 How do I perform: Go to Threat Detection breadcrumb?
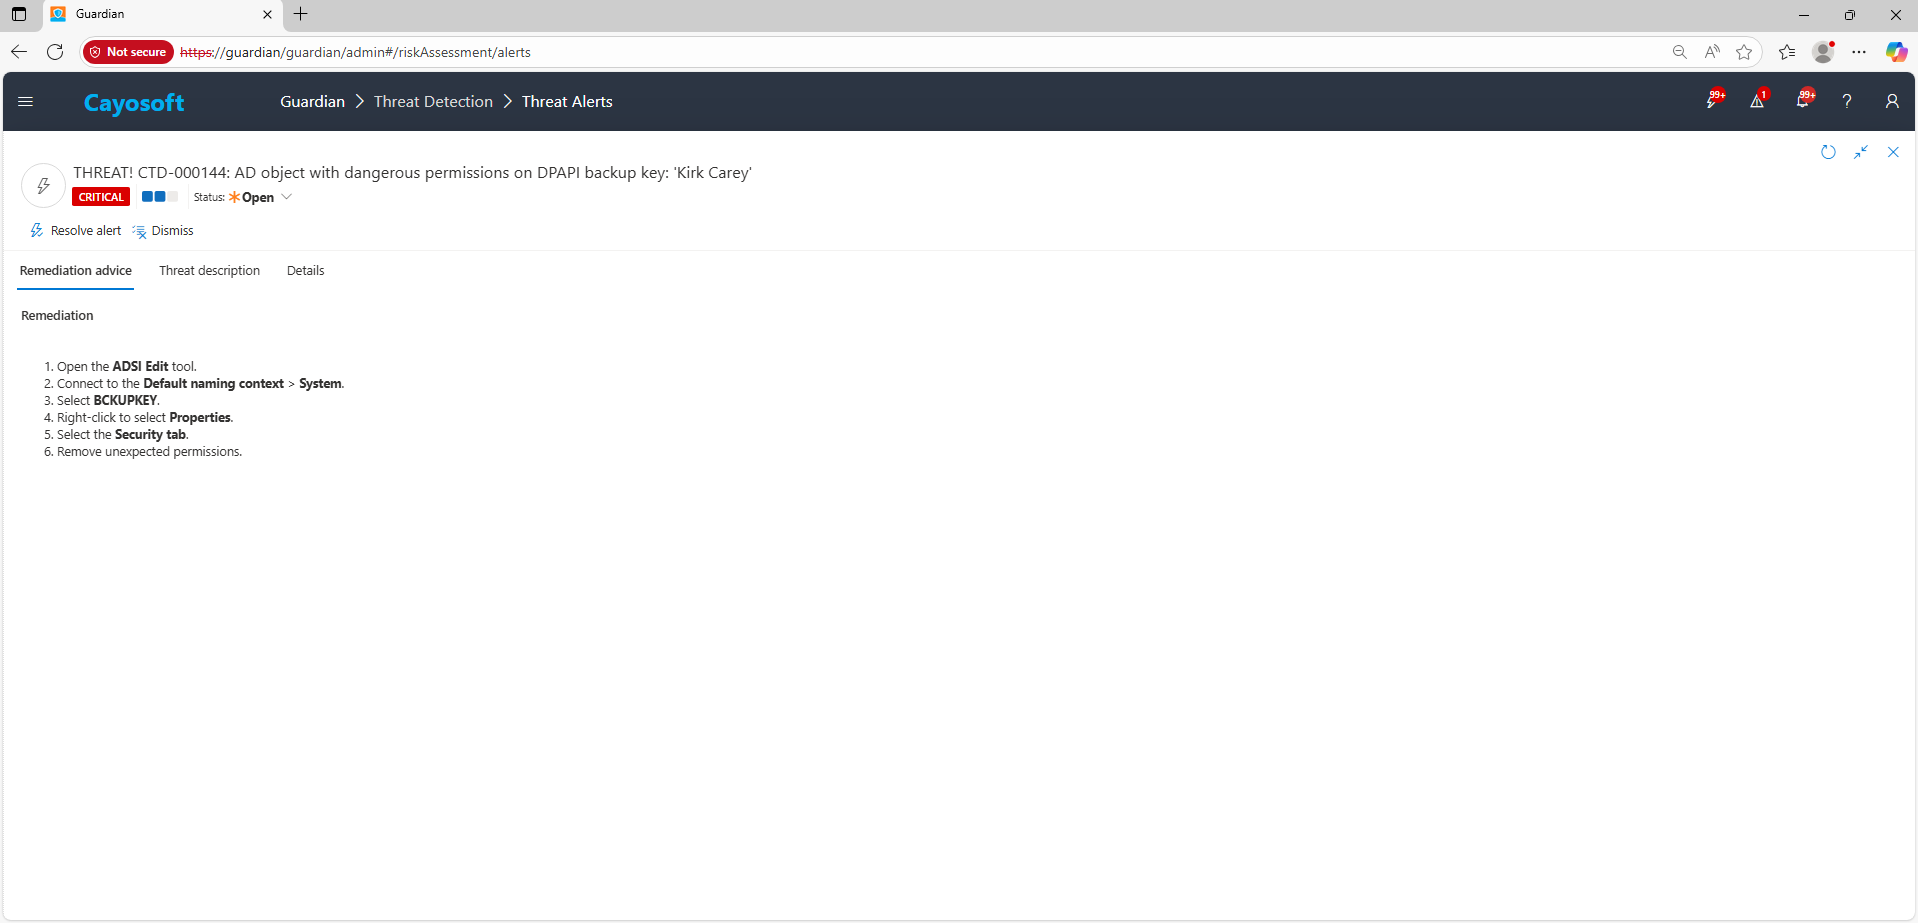point(433,102)
